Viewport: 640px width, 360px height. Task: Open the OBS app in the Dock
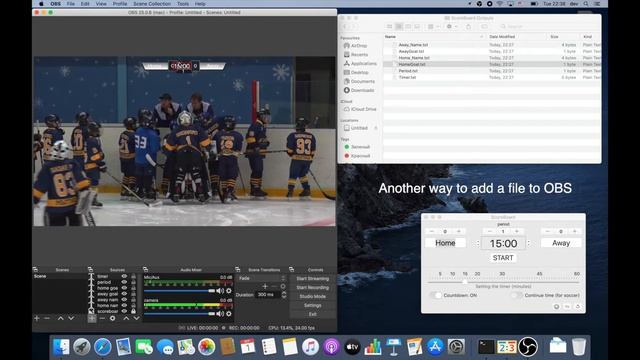click(528, 347)
